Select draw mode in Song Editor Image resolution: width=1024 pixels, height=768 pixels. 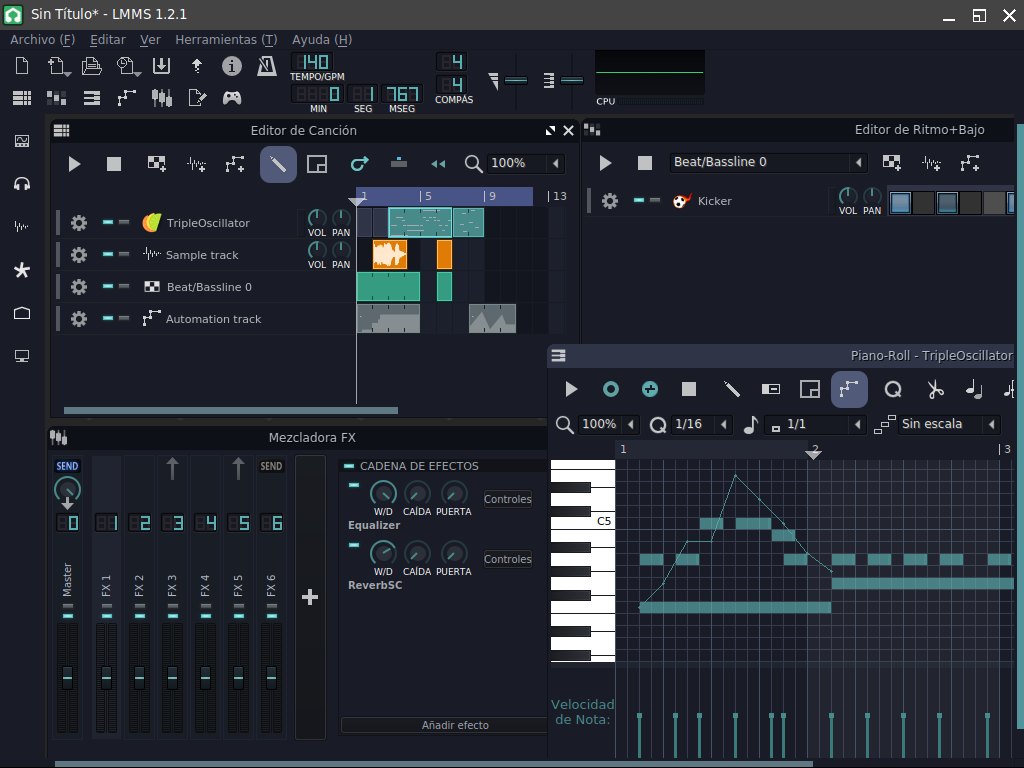pyautogui.click(x=278, y=164)
